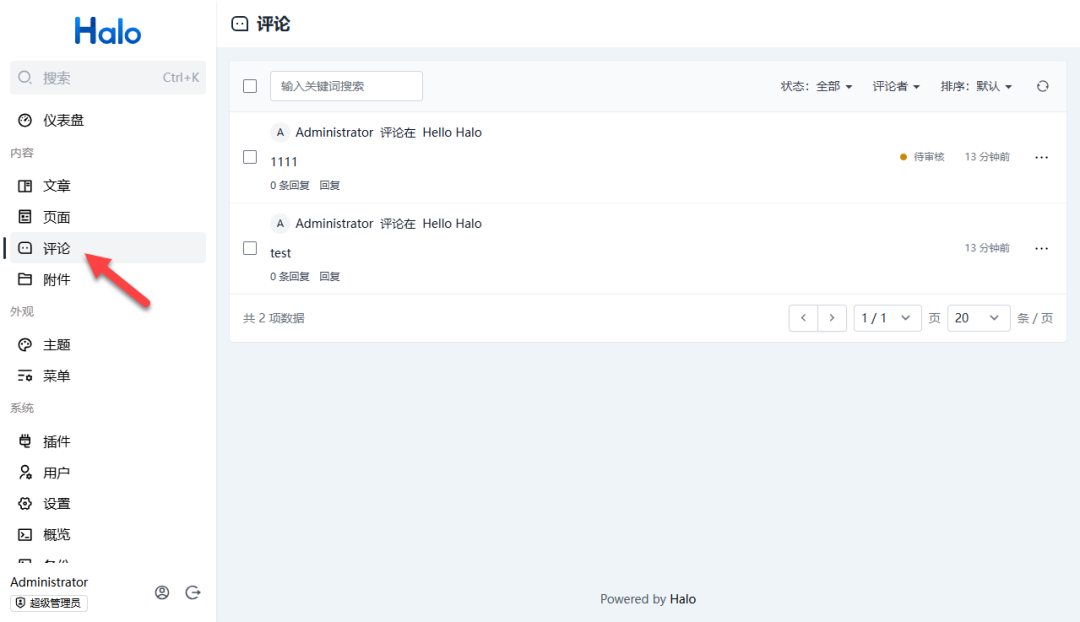Click the Administrator avatar on the test comment

[x=280, y=223]
